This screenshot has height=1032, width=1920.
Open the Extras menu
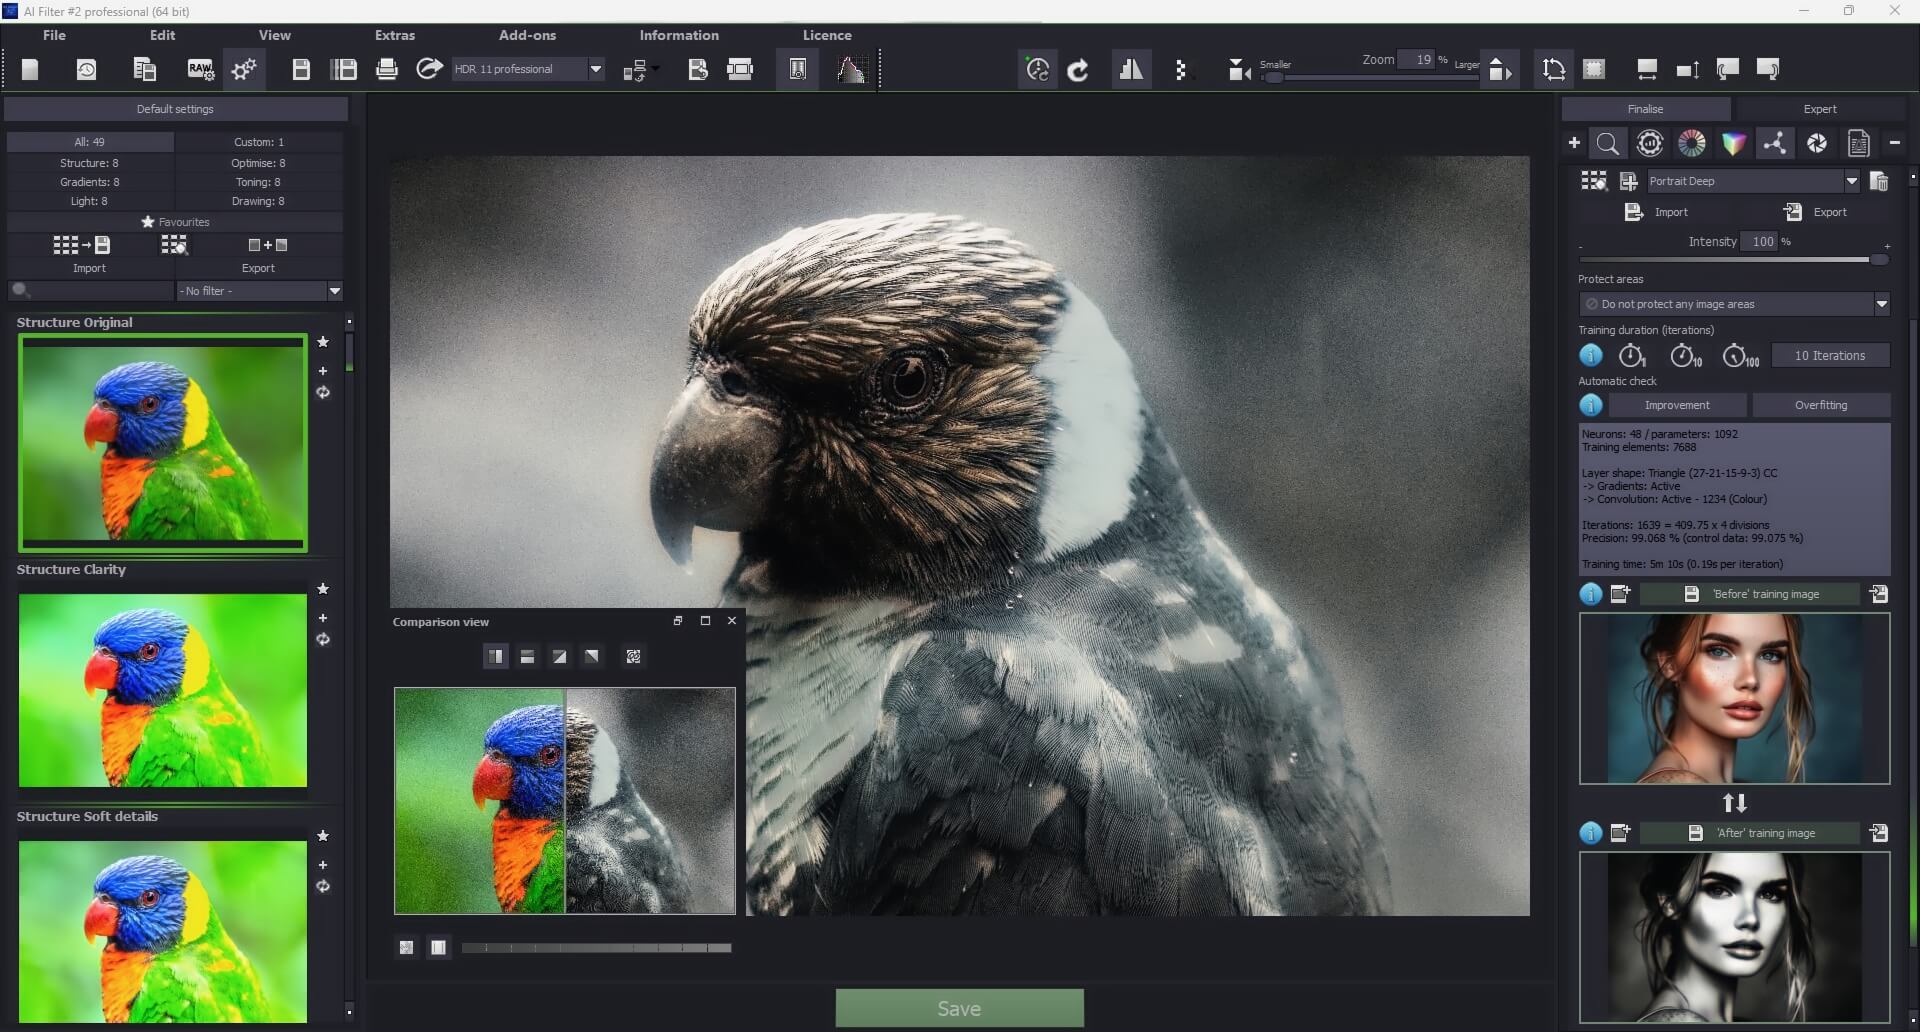(x=394, y=35)
